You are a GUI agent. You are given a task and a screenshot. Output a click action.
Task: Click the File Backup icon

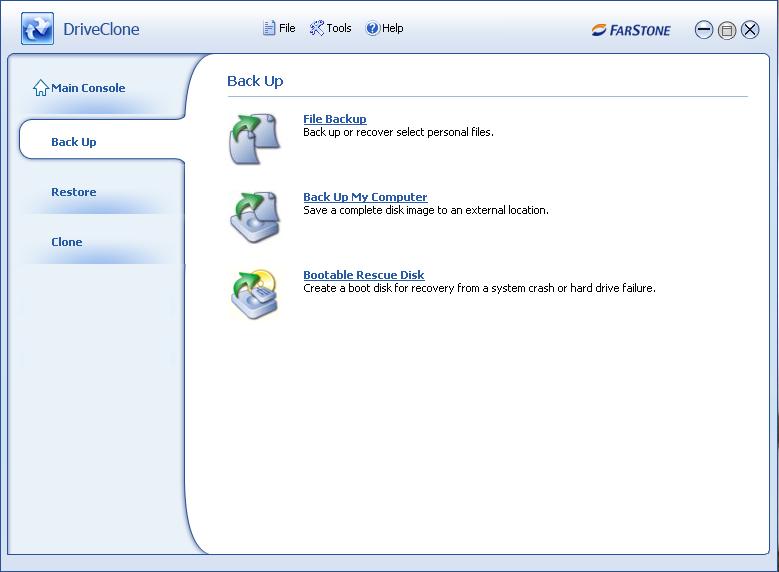255,139
